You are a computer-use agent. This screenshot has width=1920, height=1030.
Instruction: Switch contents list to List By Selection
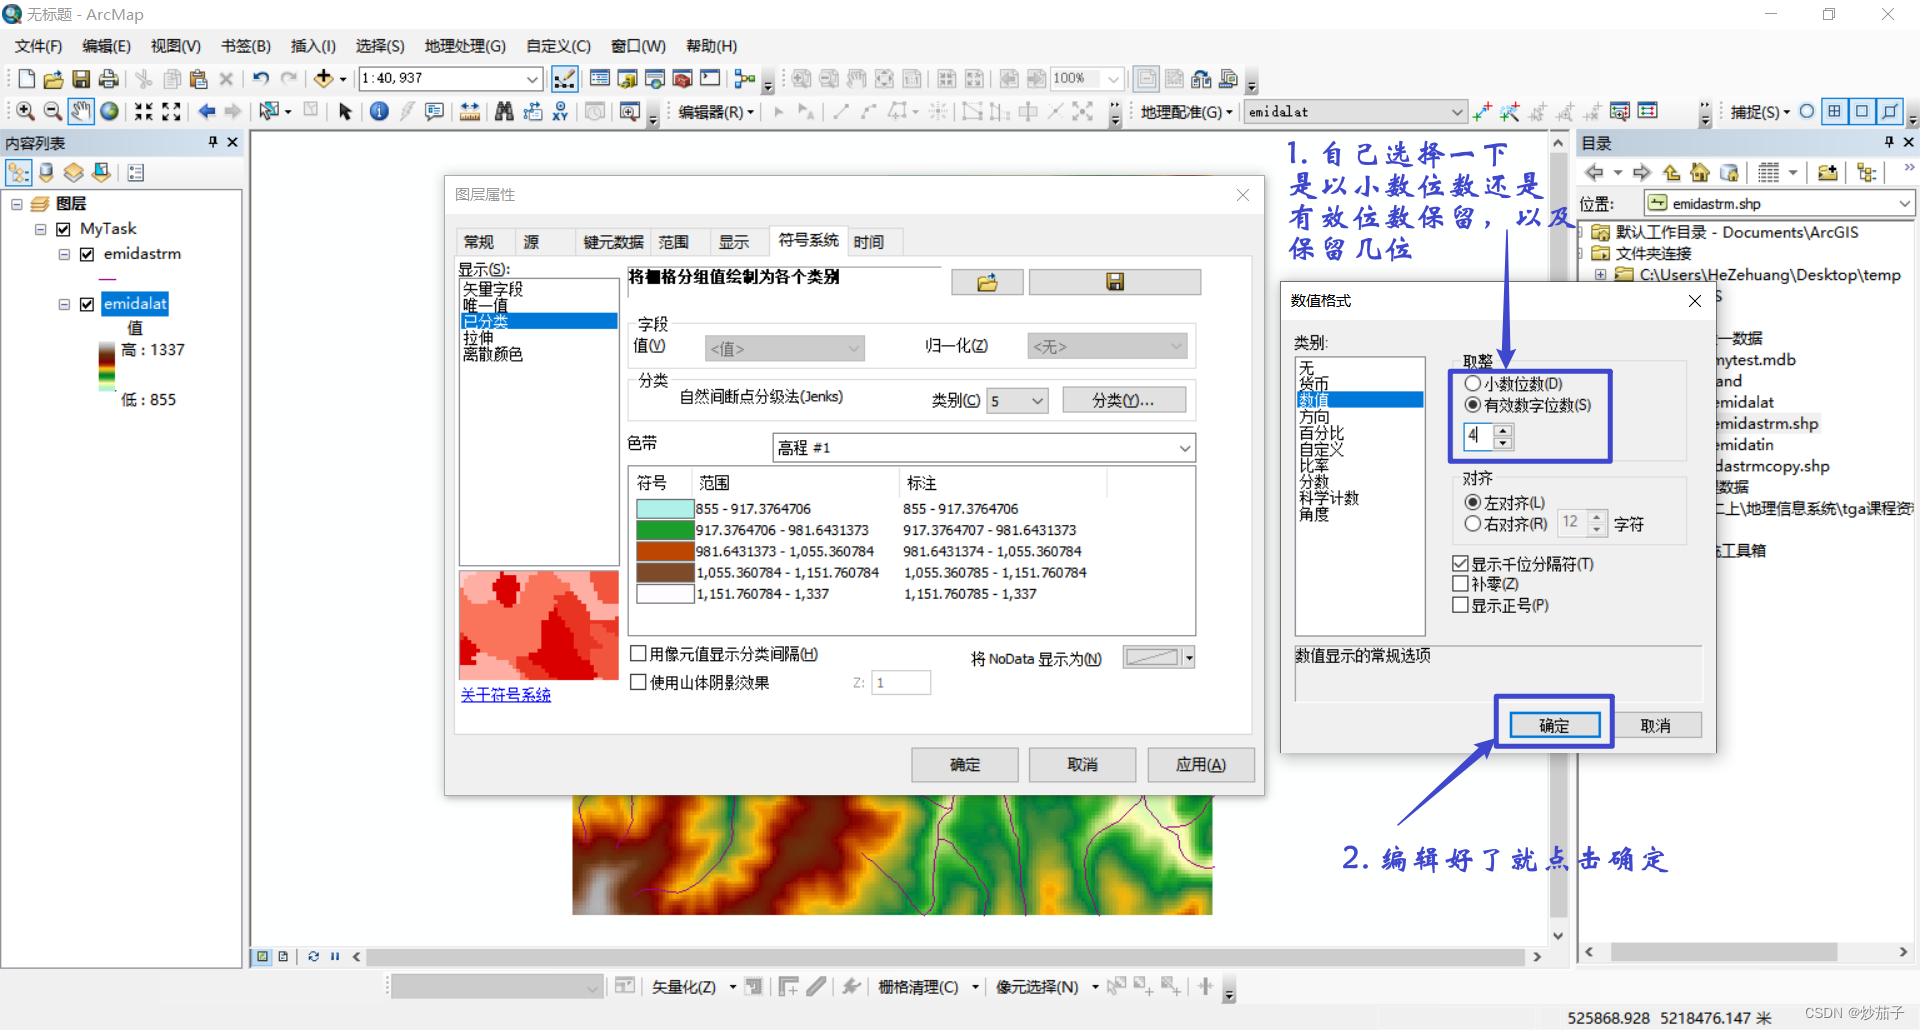102,173
